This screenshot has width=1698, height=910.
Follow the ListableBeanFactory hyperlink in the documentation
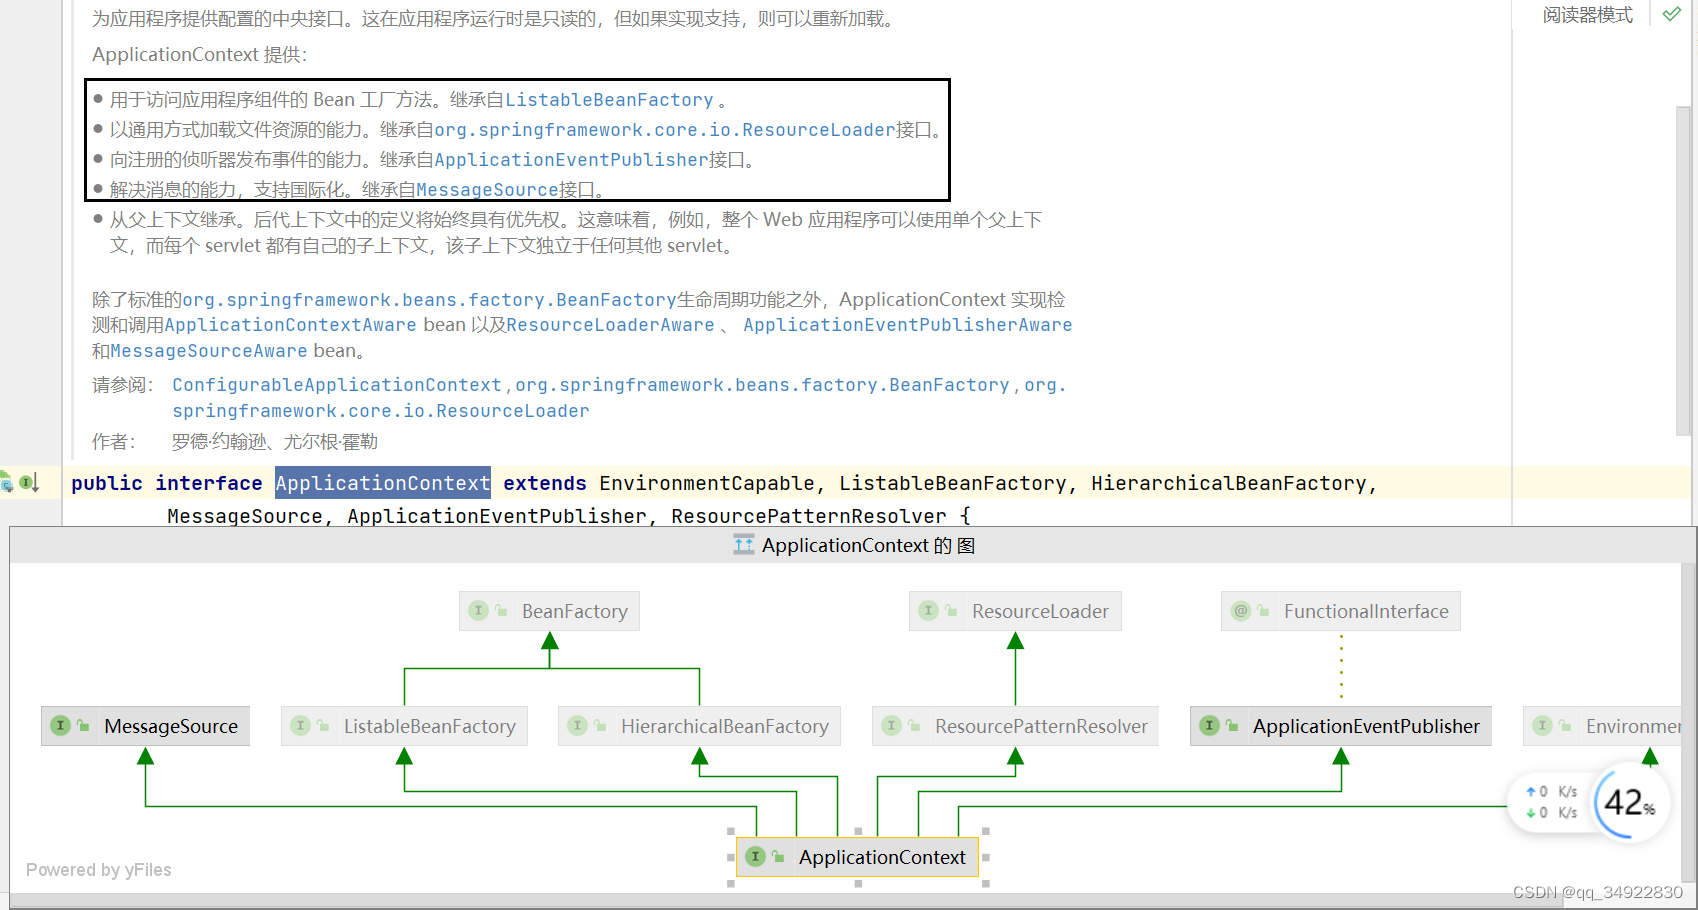(610, 99)
